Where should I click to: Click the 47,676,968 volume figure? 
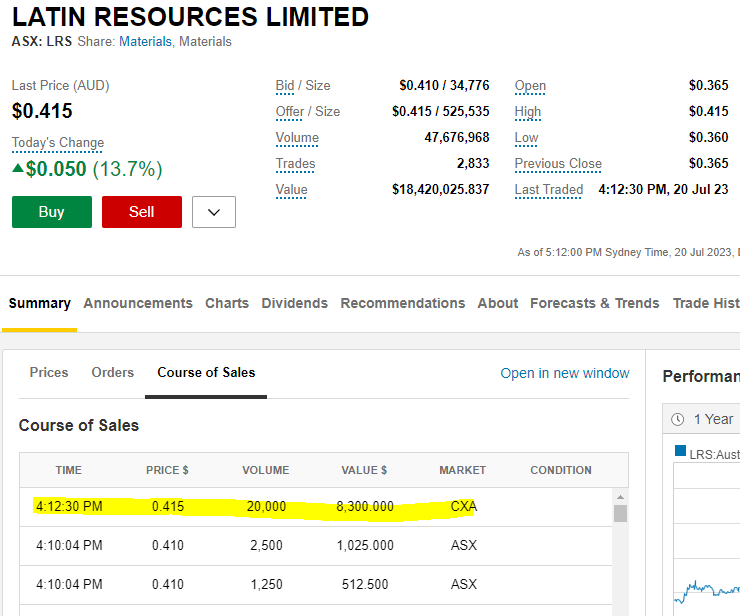pos(457,137)
